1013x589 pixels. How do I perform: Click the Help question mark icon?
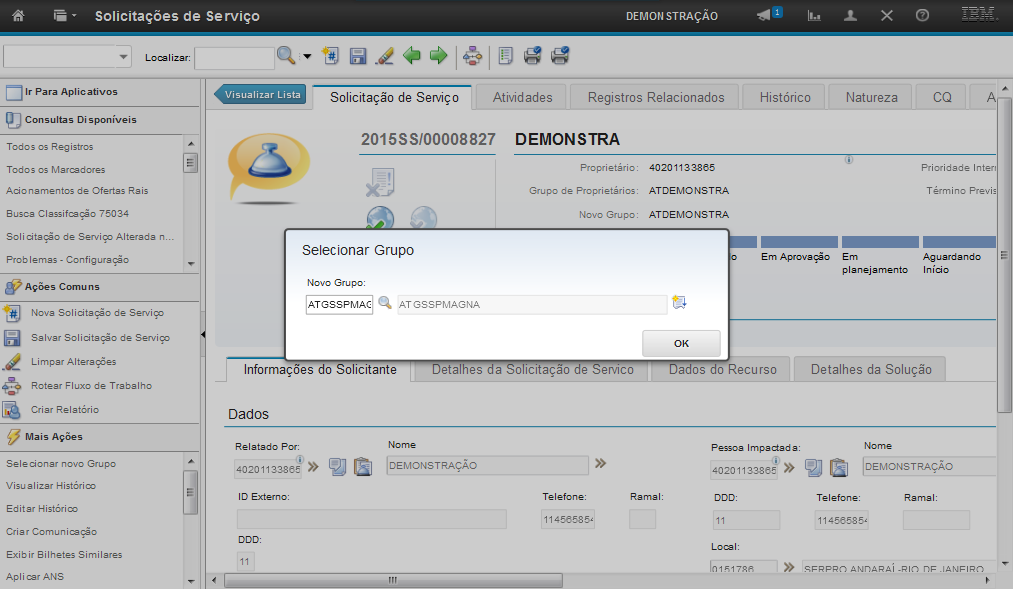(922, 16)
